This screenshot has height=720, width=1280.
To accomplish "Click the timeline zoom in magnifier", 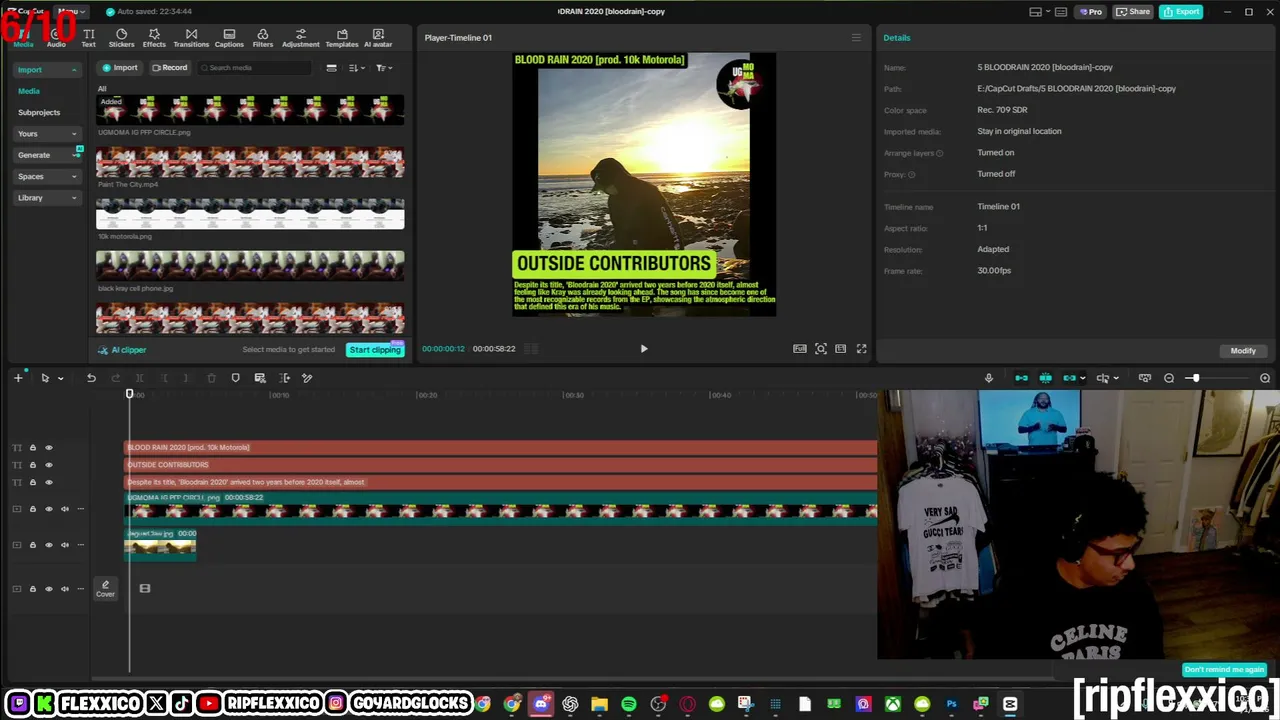I will 1265,378.
